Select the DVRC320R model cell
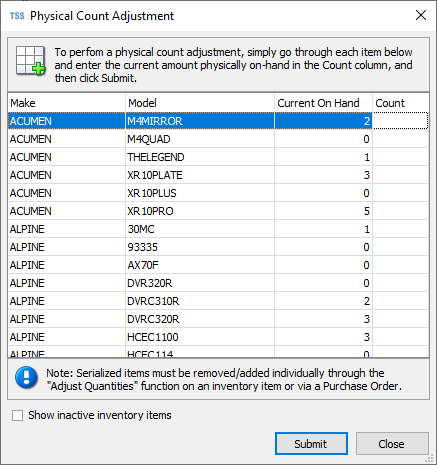 coord(200,319)
